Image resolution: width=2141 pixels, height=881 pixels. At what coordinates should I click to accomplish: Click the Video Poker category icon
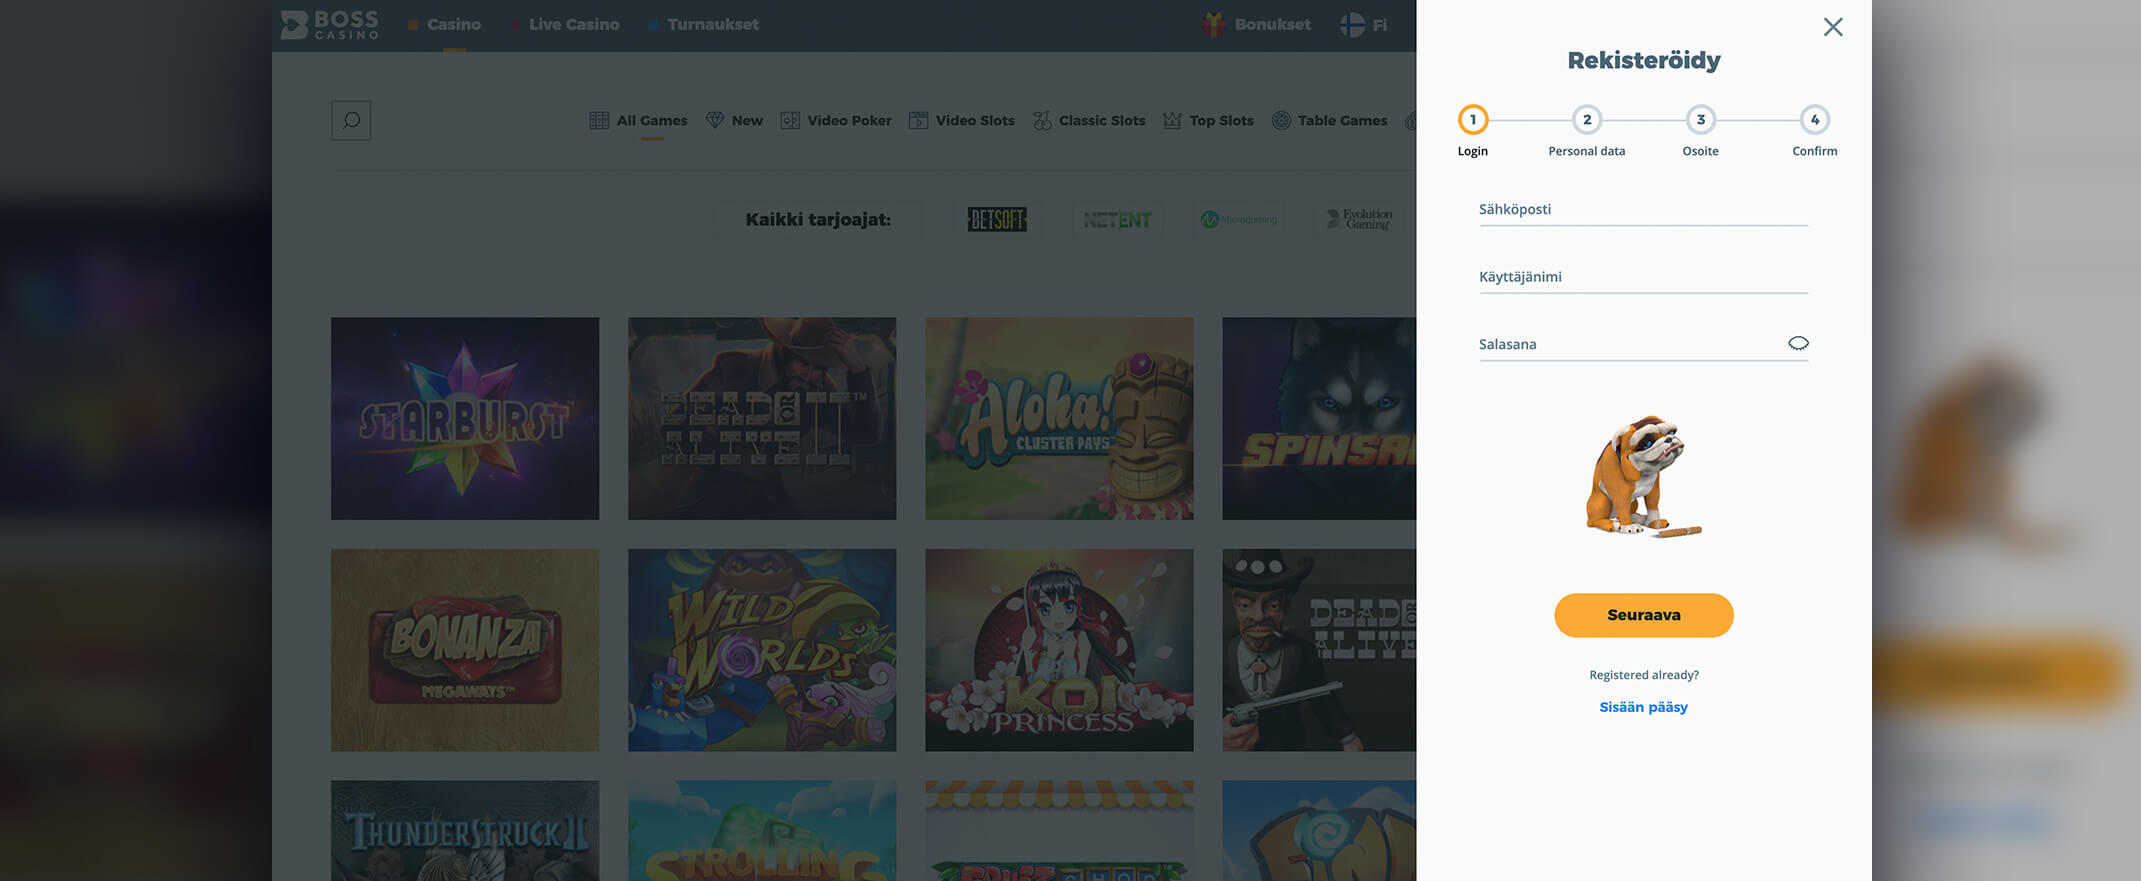click(790, 120)
